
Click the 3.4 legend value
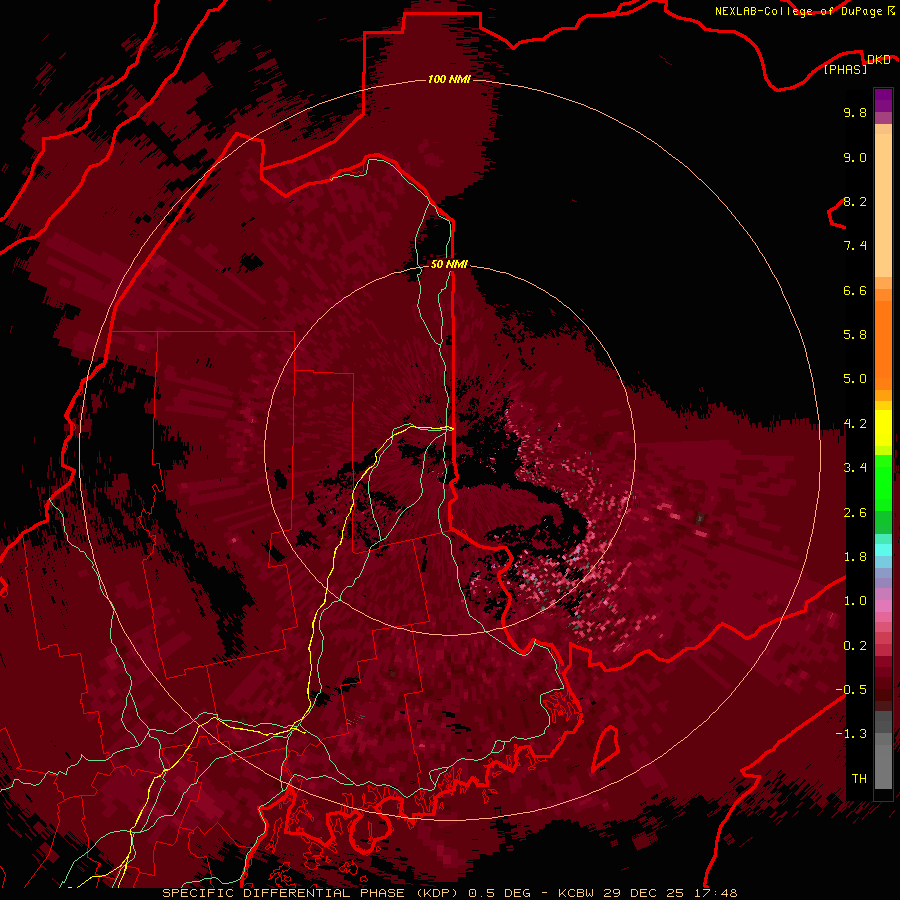[855, 468]
